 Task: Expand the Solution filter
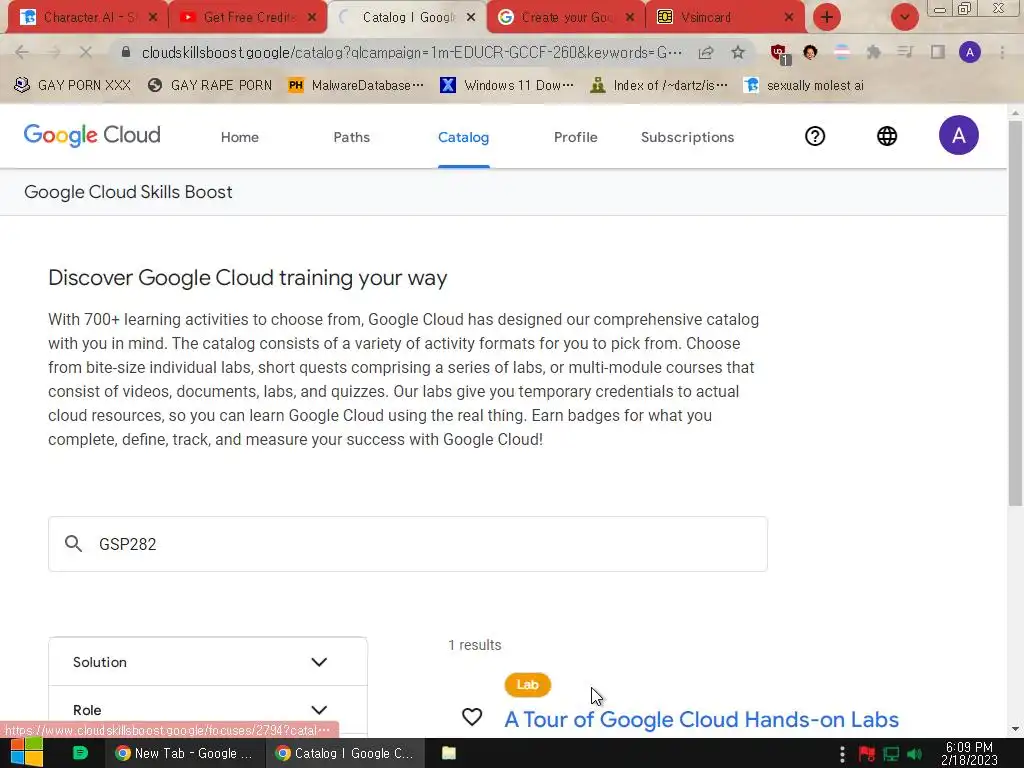[x=208, y=662]
